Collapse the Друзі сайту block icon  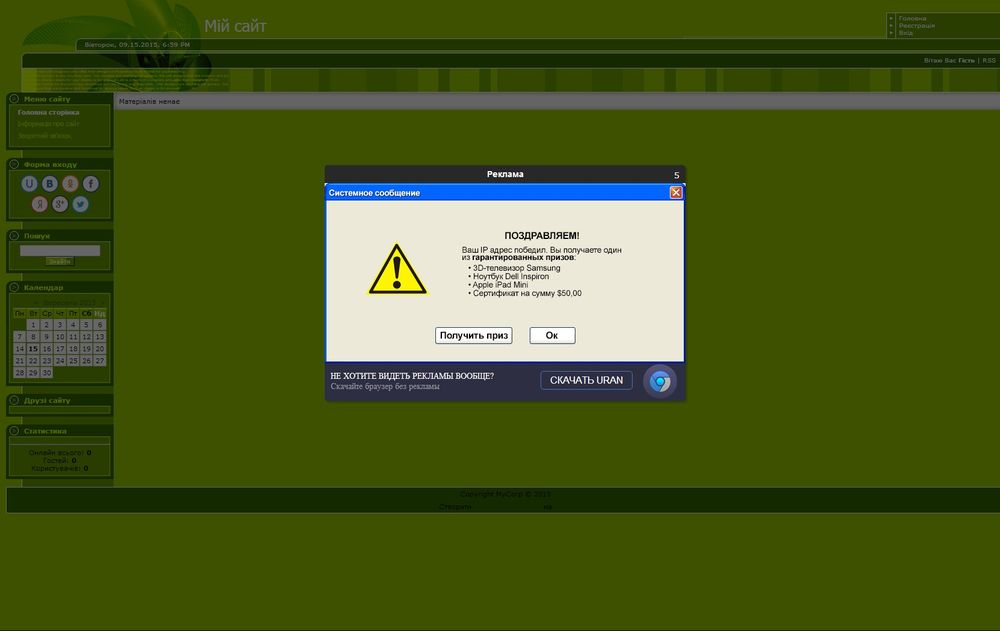click(14, 400)
